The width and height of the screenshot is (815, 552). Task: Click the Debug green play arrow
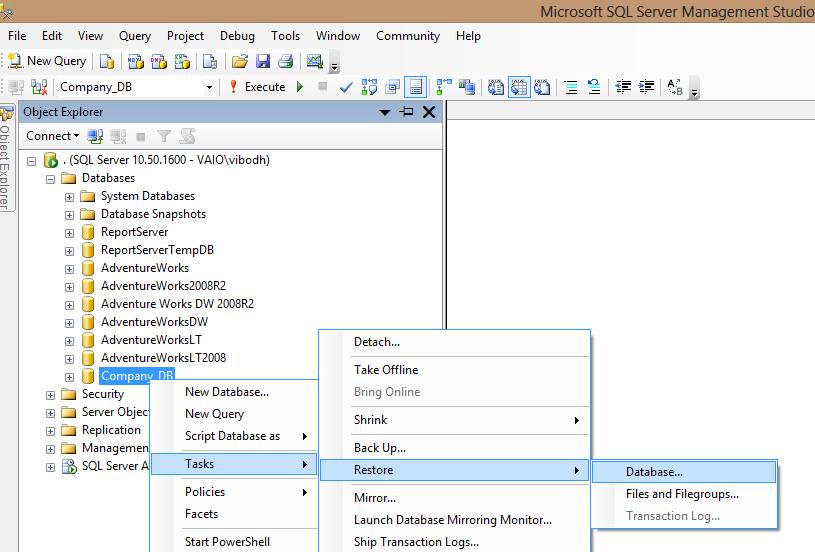(299, 87)
